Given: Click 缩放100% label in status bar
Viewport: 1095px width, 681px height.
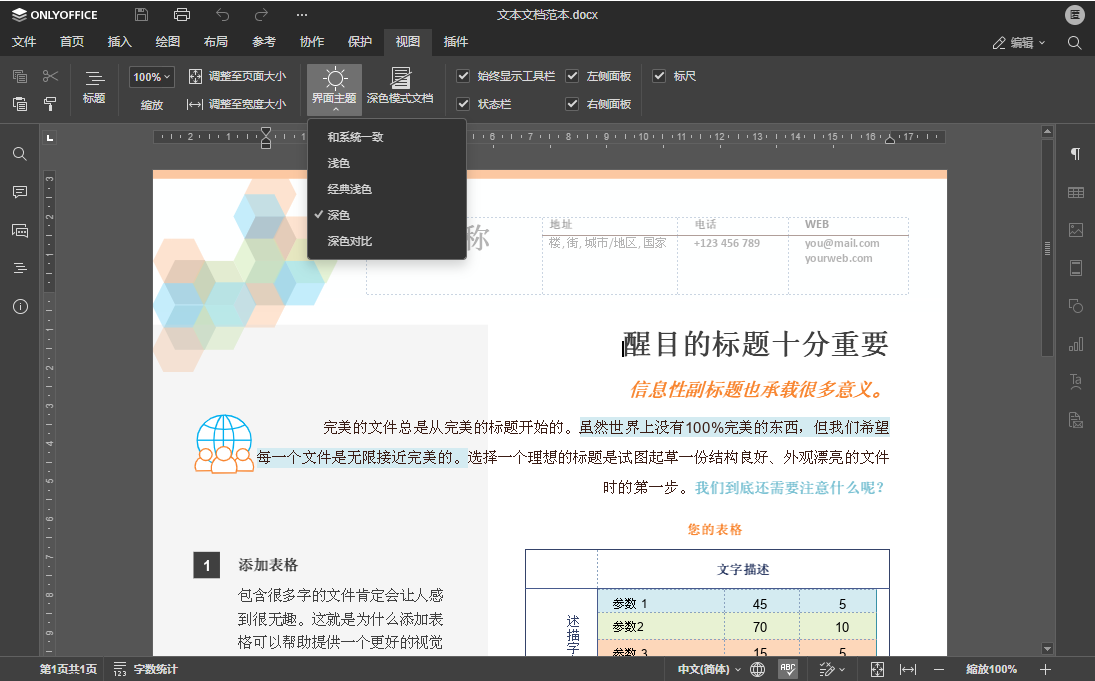Looking at the screenshot, I should (992, 669).
